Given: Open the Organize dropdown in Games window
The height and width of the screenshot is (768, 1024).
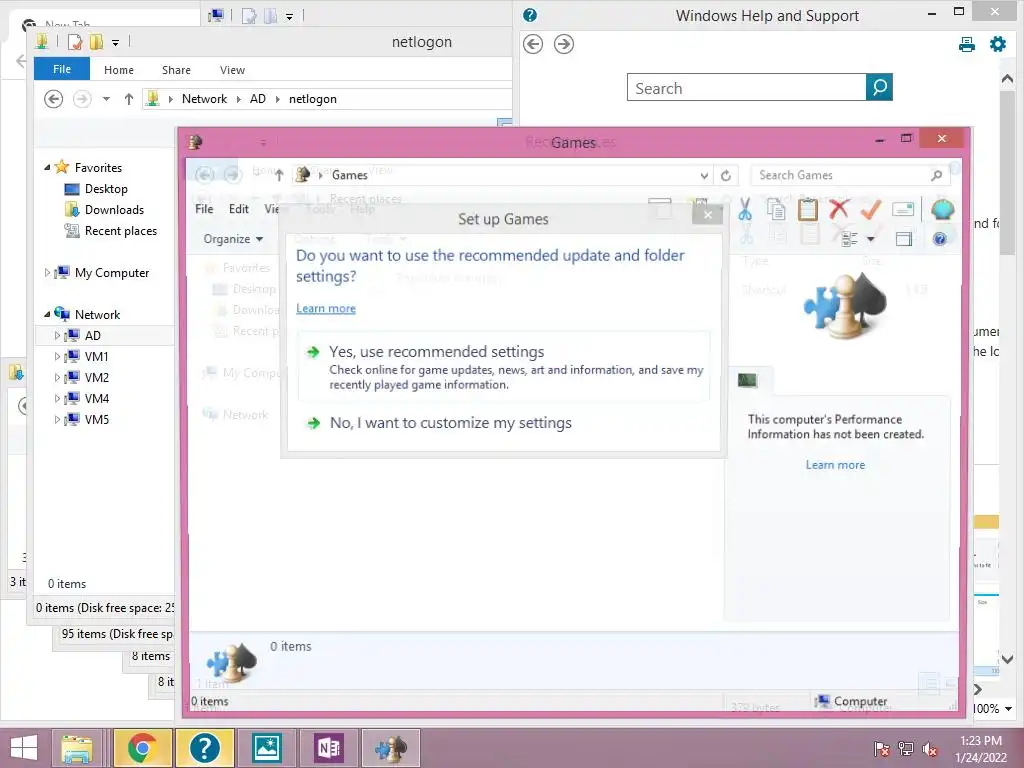Looking at the screenshot, I should (x=232, y=239).
